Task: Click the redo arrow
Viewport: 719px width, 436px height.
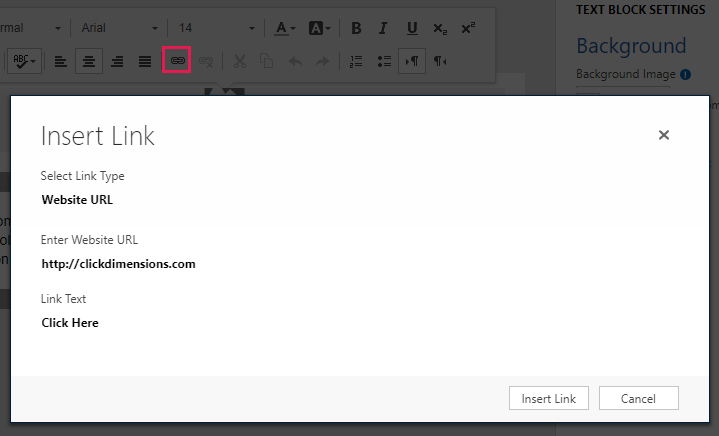Action: coord(323,61)
